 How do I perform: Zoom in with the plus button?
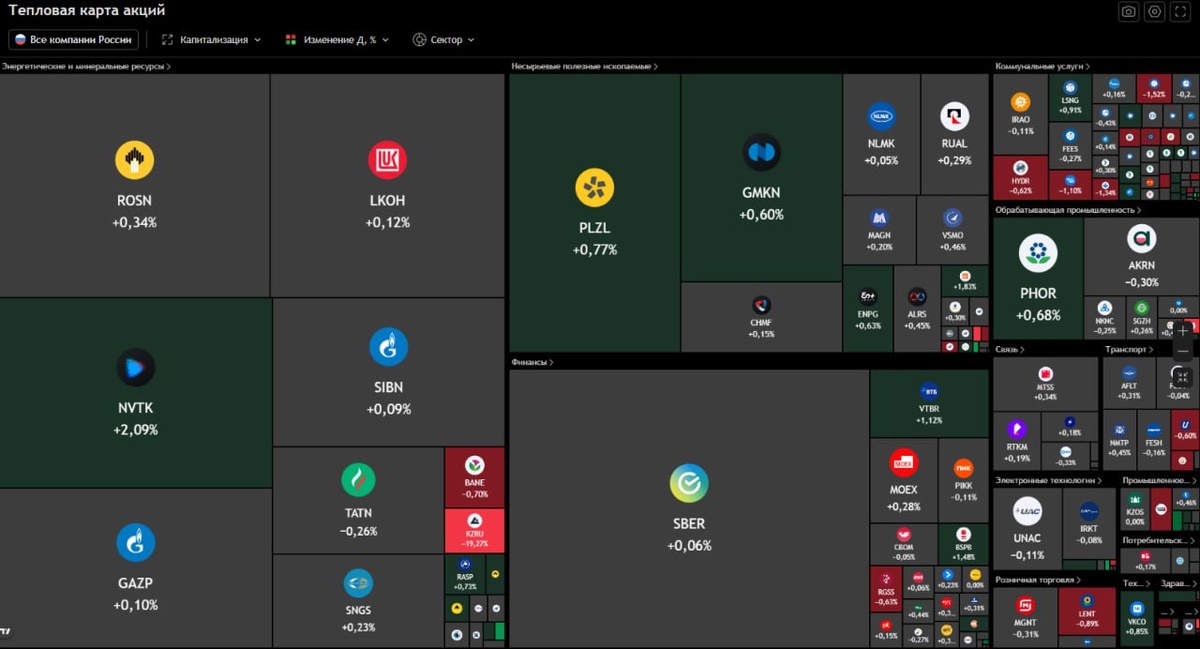(x=1183, y=330)
